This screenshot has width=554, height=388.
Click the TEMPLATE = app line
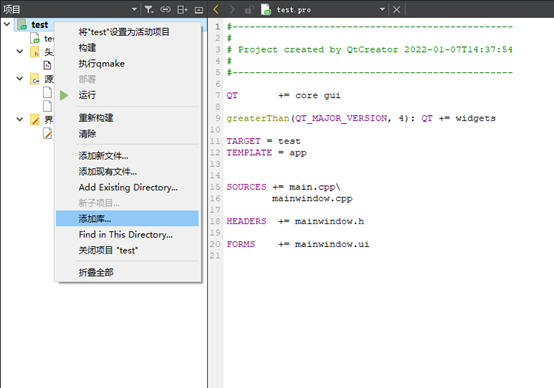(x=266, y=153)
